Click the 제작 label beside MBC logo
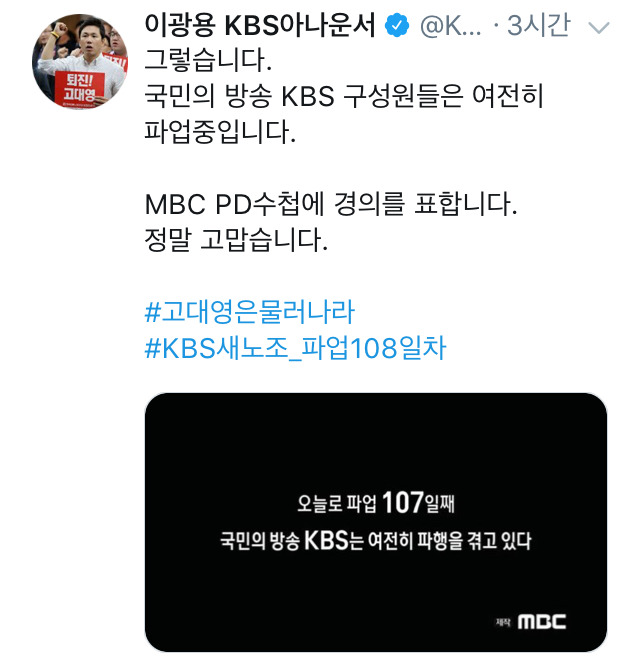 click(503, 622)
